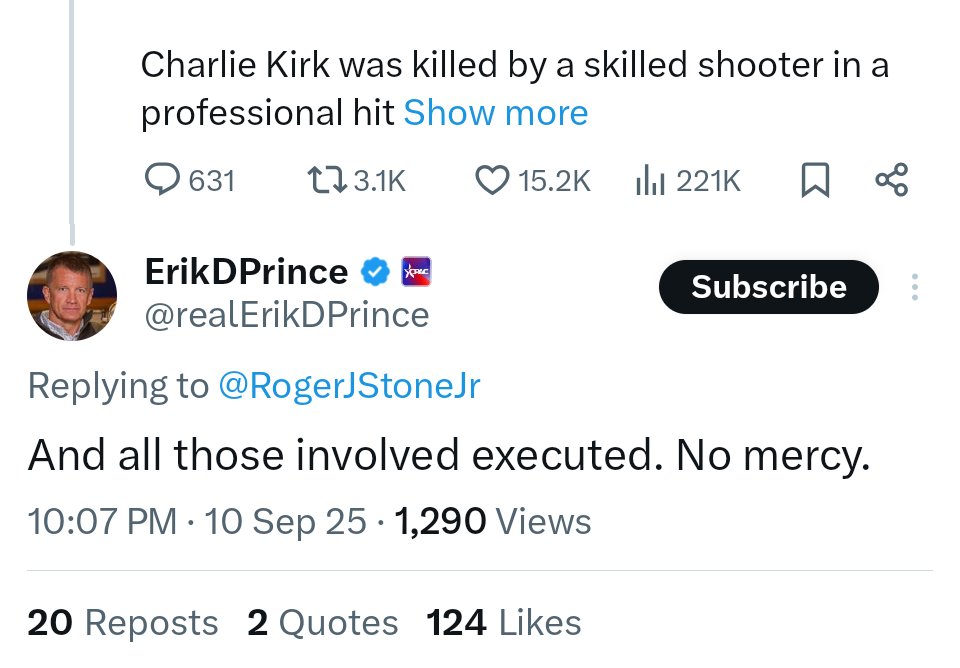Click the @realErikDPrince handle
This screenshot has width=960, height=668.
(x=287, y=315)
